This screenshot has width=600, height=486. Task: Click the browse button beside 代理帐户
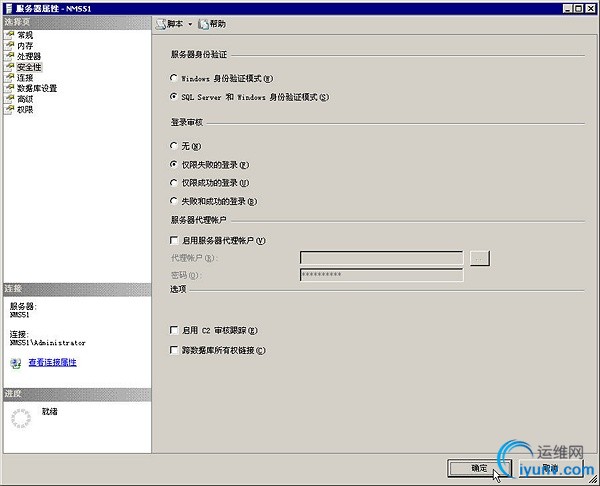tap(480, 258)
